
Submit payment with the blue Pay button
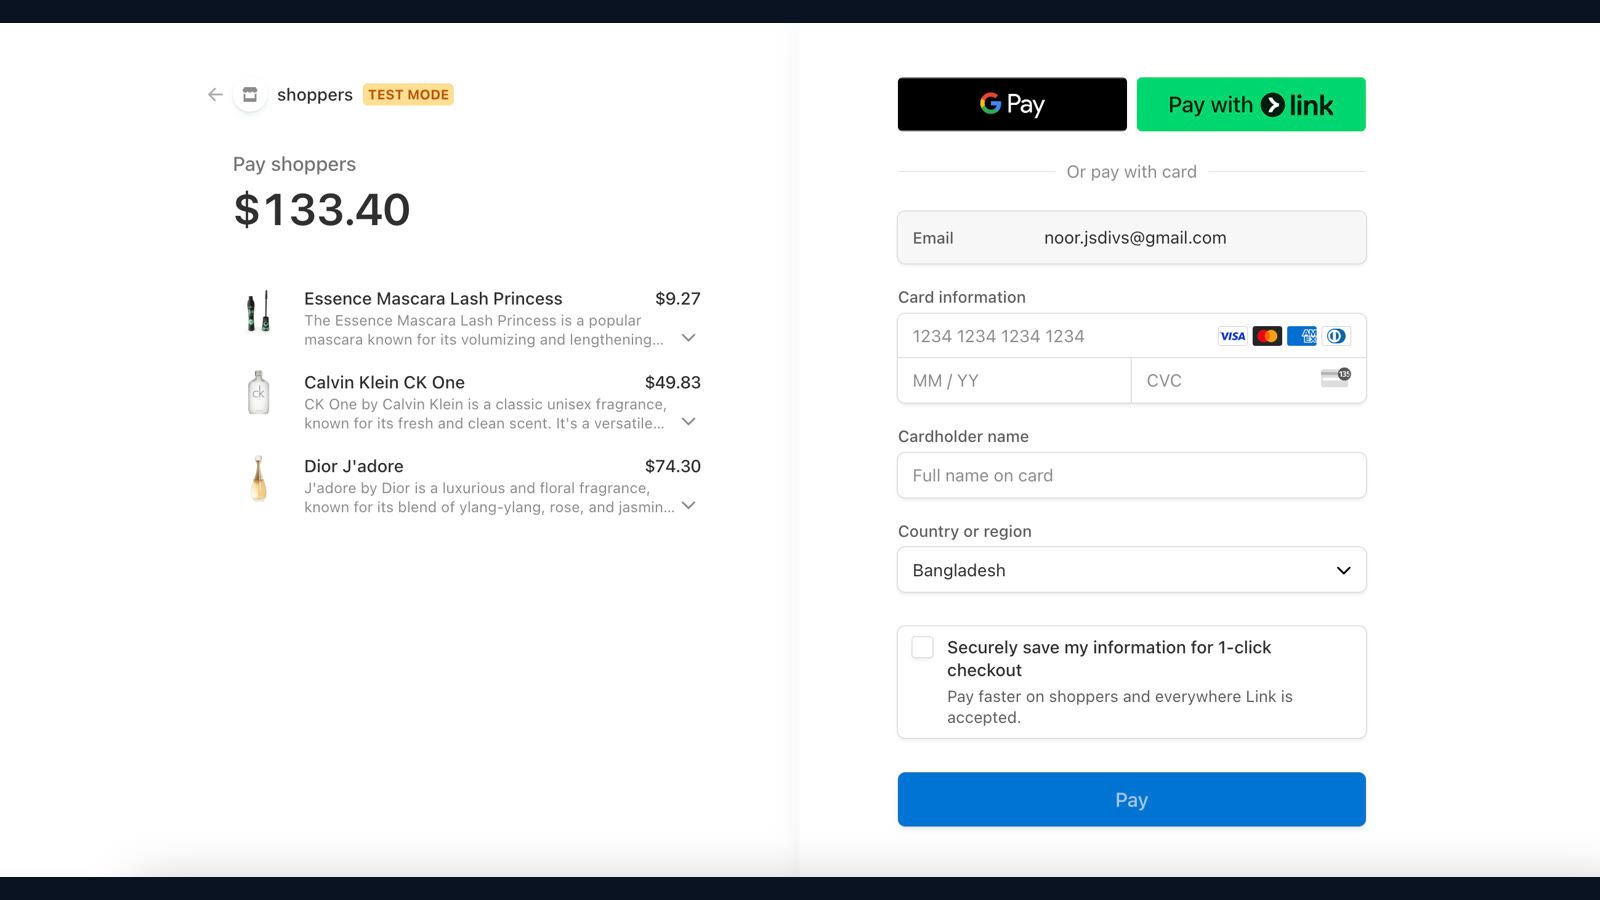click(1132, 800)
